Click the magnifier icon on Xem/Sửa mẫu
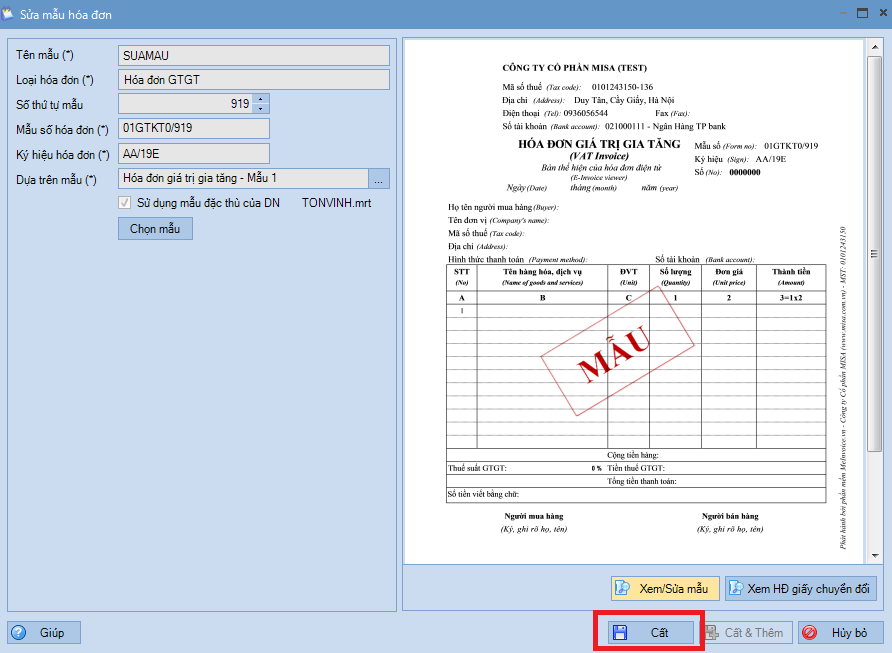 623,588
